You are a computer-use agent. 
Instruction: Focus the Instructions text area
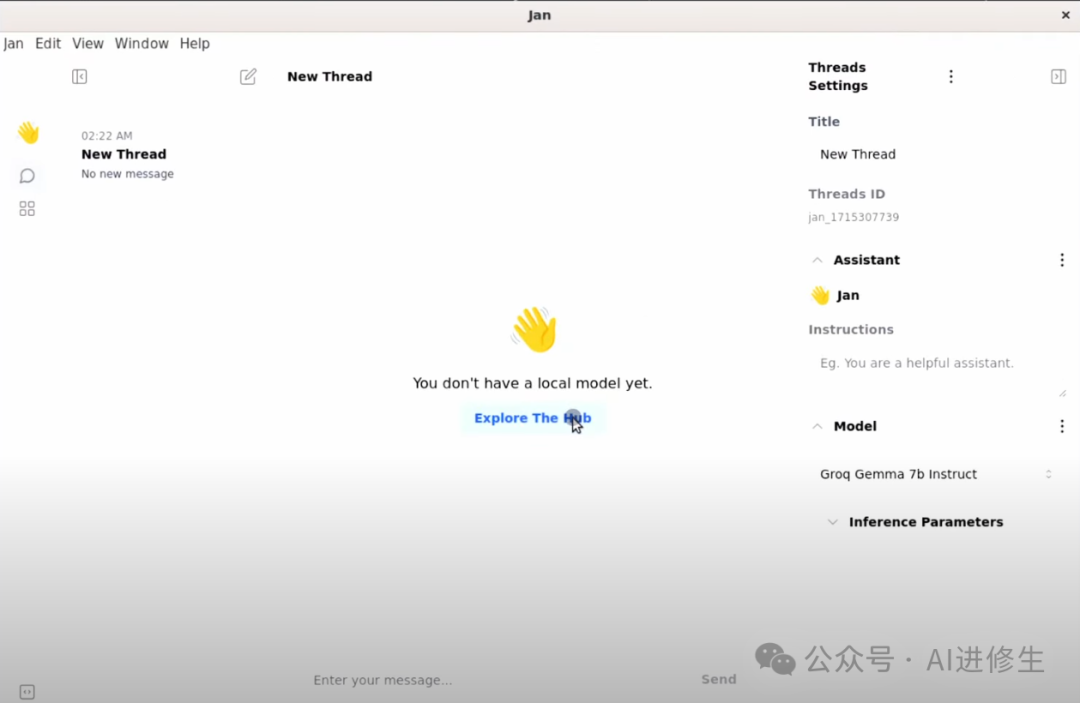tap(936, 373)
